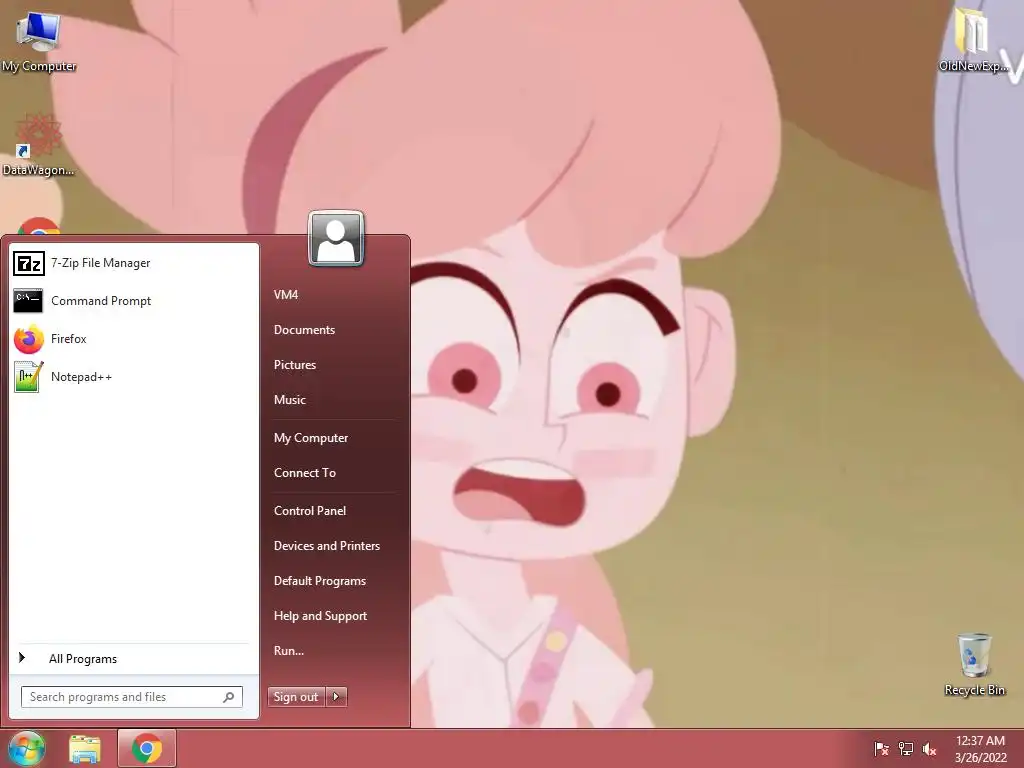
Task: Open Connect To from Start menu
Action: [x=305, y=473]
